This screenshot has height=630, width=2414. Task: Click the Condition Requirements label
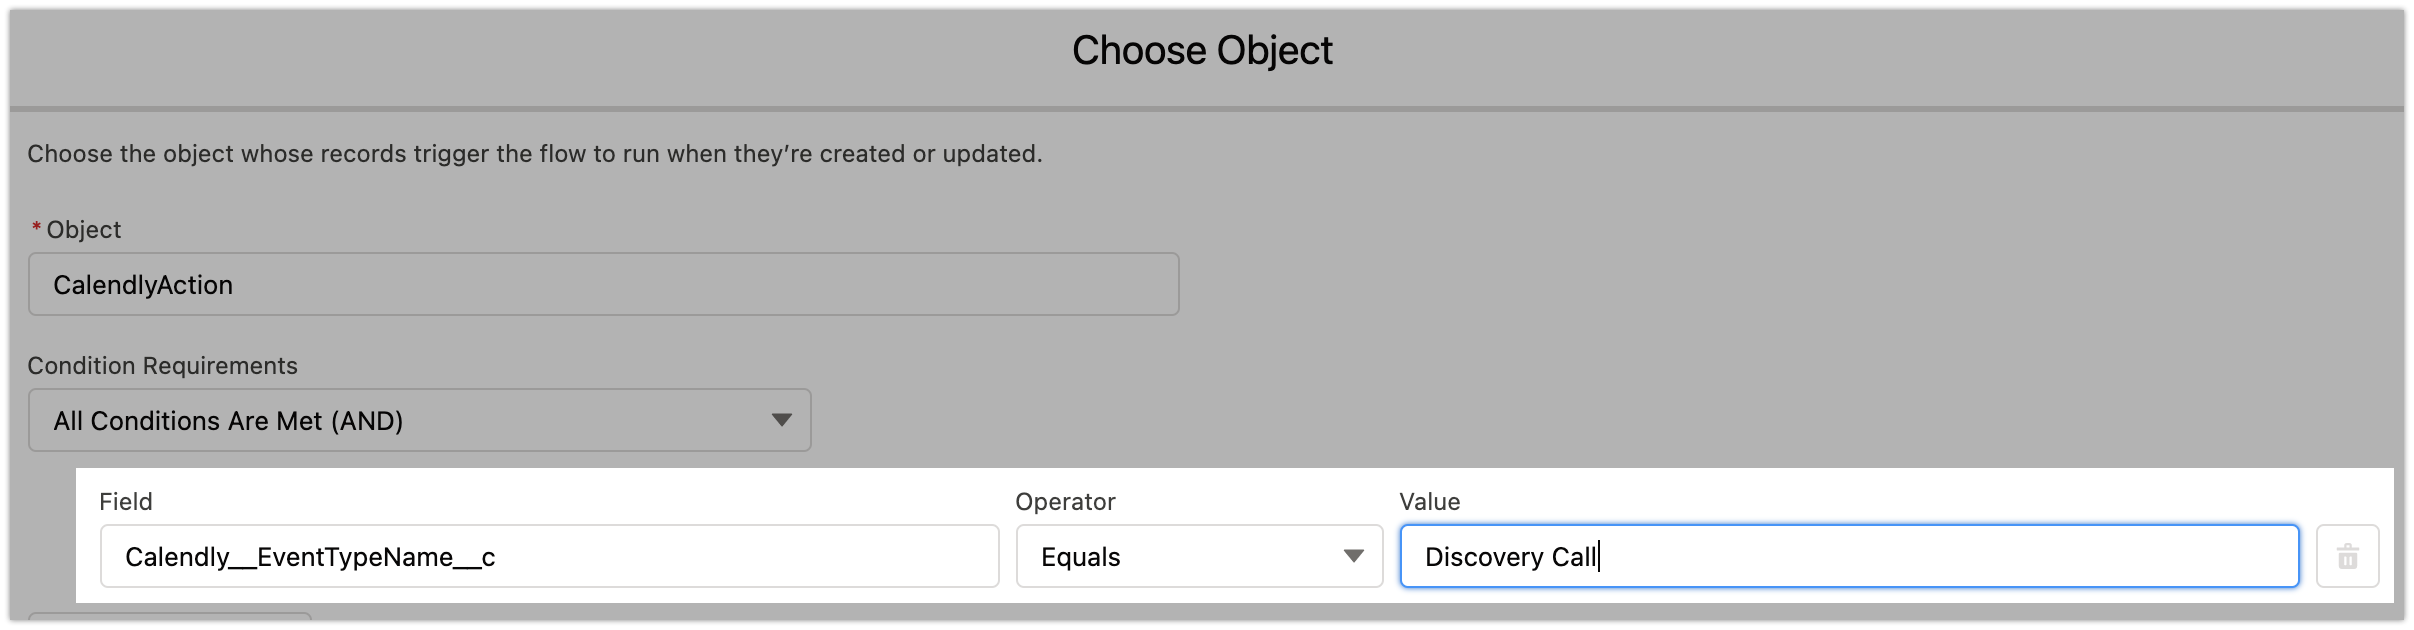point(162,366)
